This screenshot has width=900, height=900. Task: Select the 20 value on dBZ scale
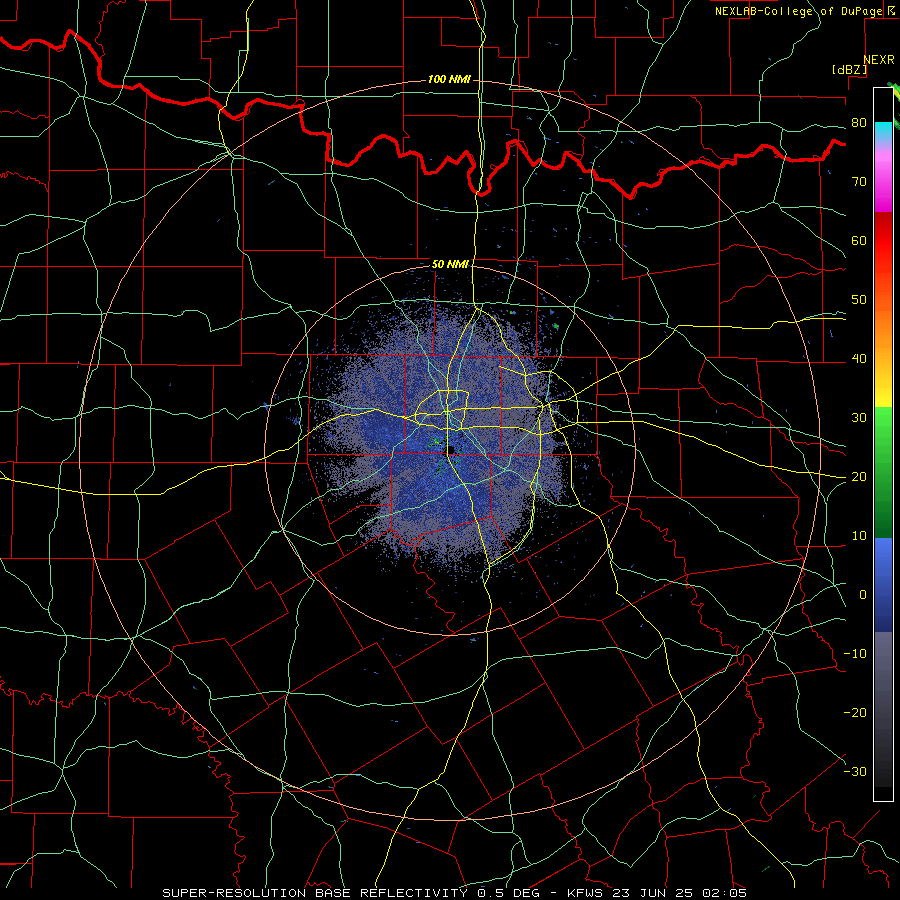click(x=859, y=477)
